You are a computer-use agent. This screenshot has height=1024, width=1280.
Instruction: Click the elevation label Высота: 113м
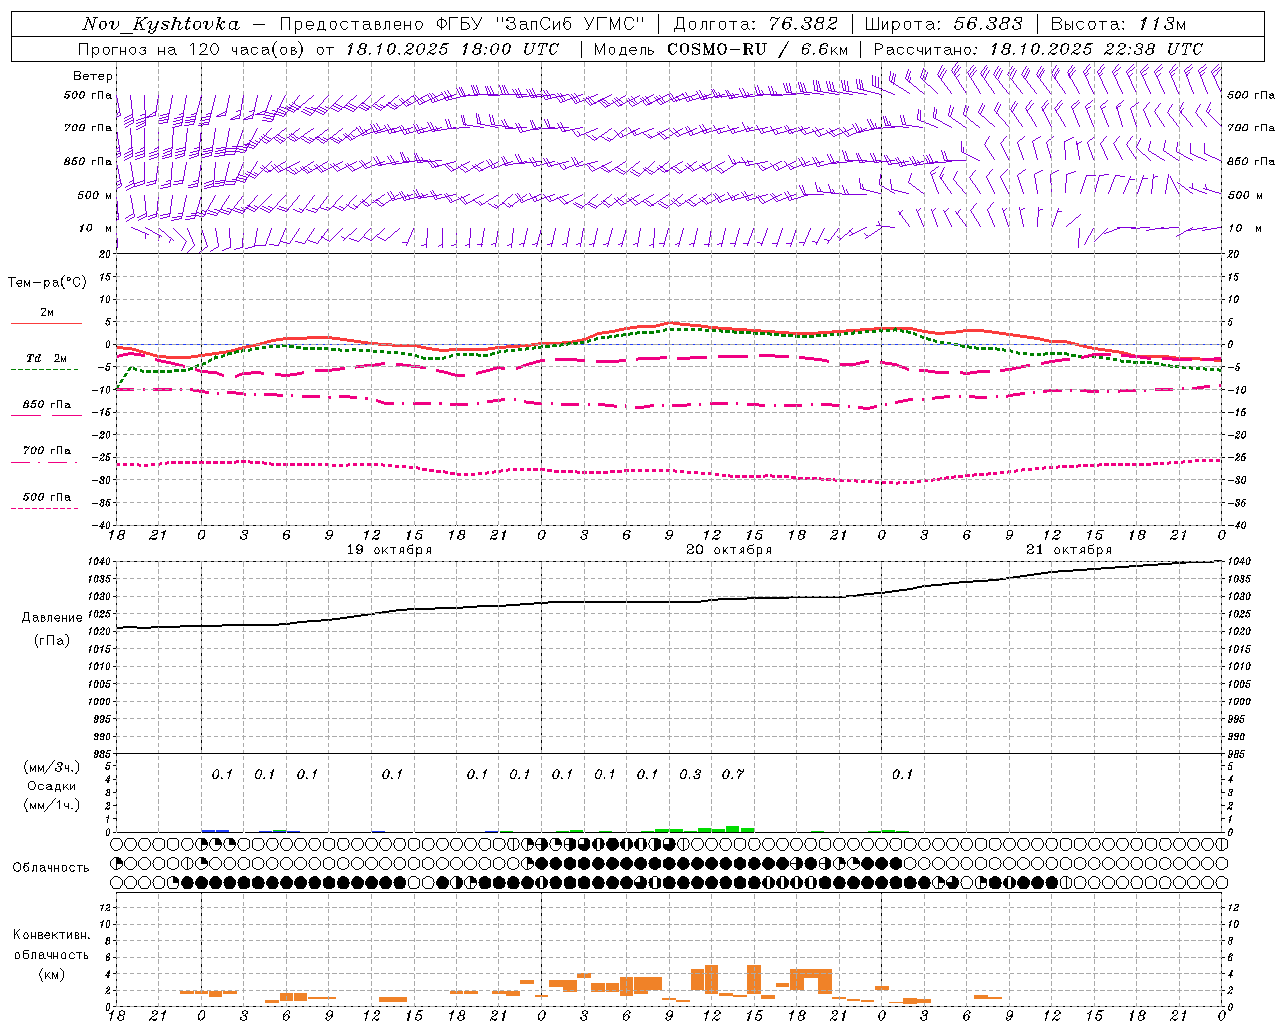coord(1118,24)
